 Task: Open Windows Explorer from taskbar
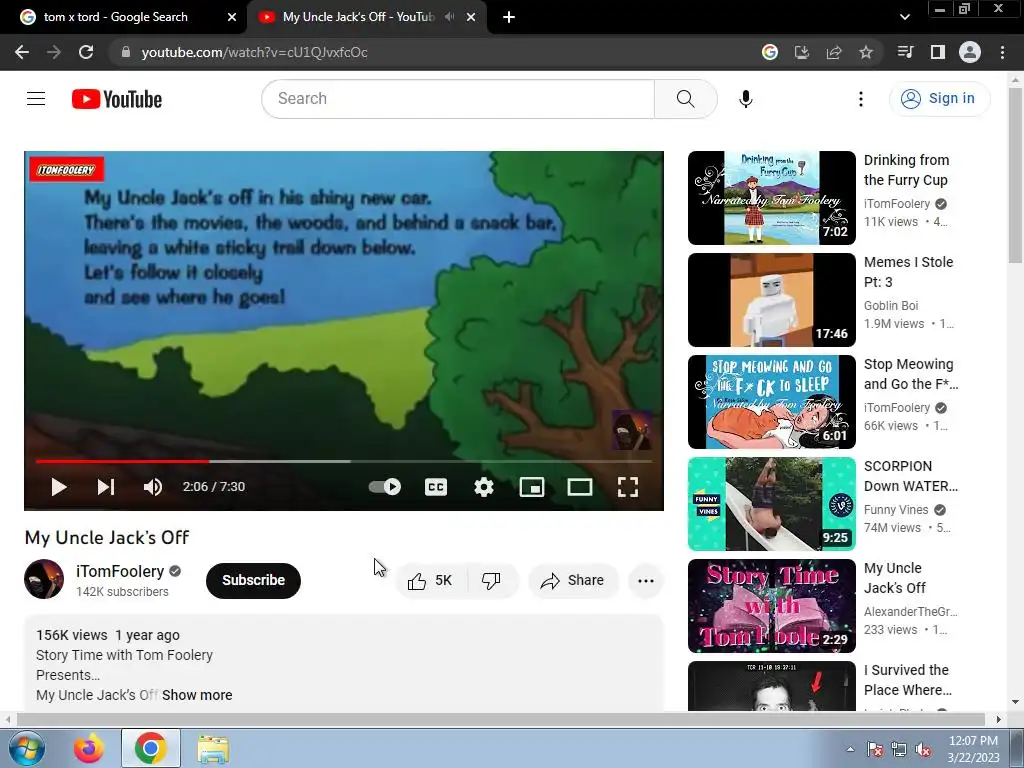click(213, 748)
